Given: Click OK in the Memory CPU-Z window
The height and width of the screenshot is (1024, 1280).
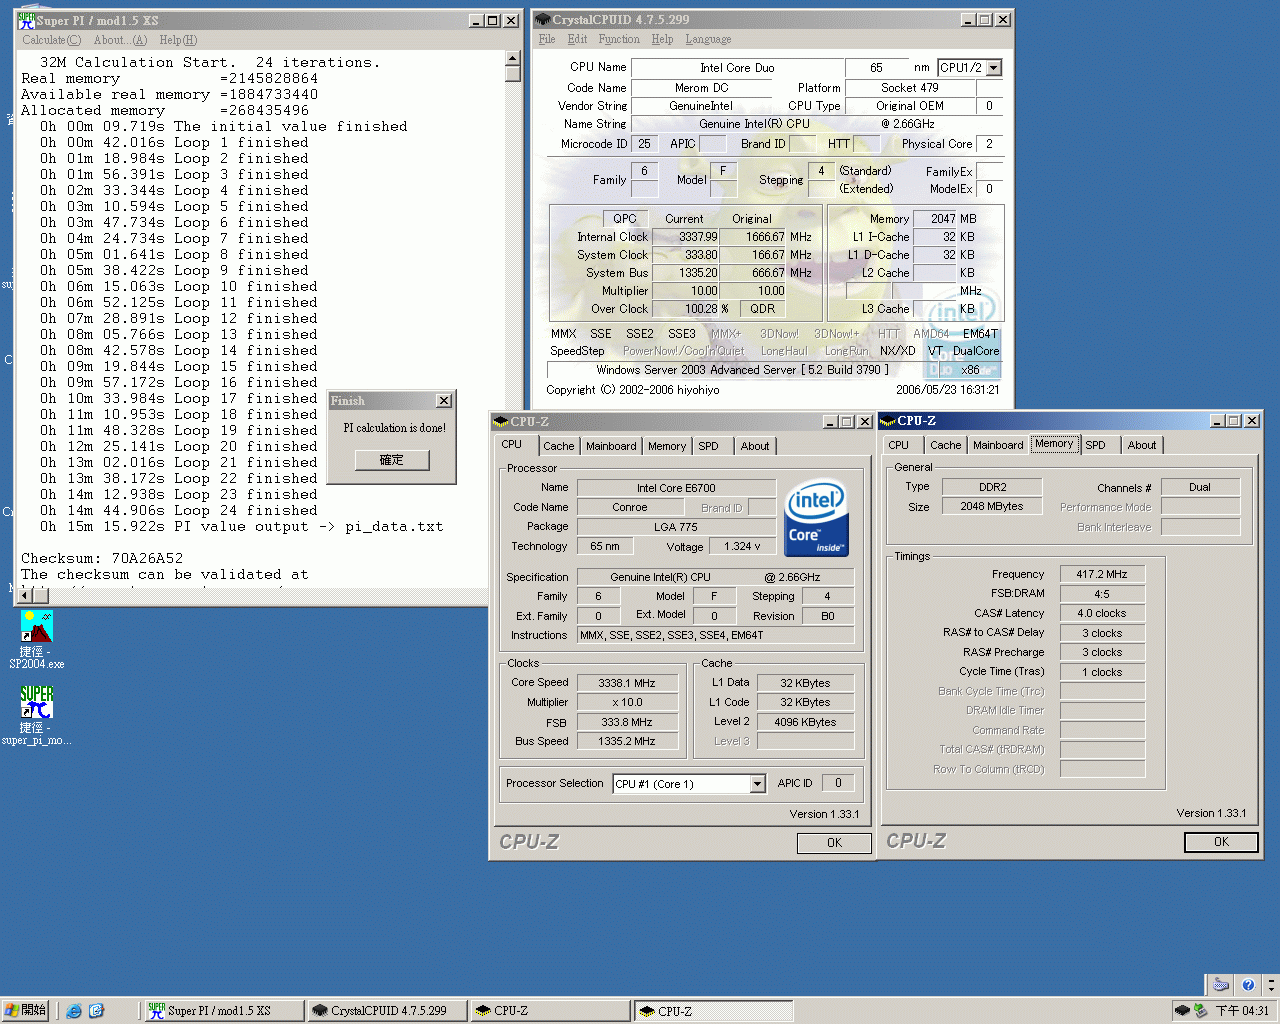Looking at the screenshot, I should [x=1221, y=842].
